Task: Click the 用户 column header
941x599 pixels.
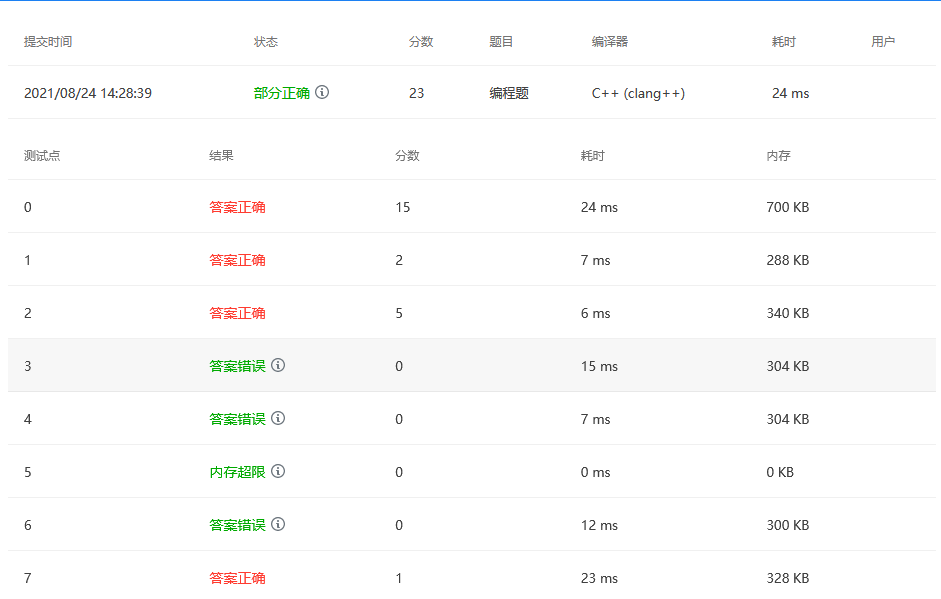Action: coord(883,41)
